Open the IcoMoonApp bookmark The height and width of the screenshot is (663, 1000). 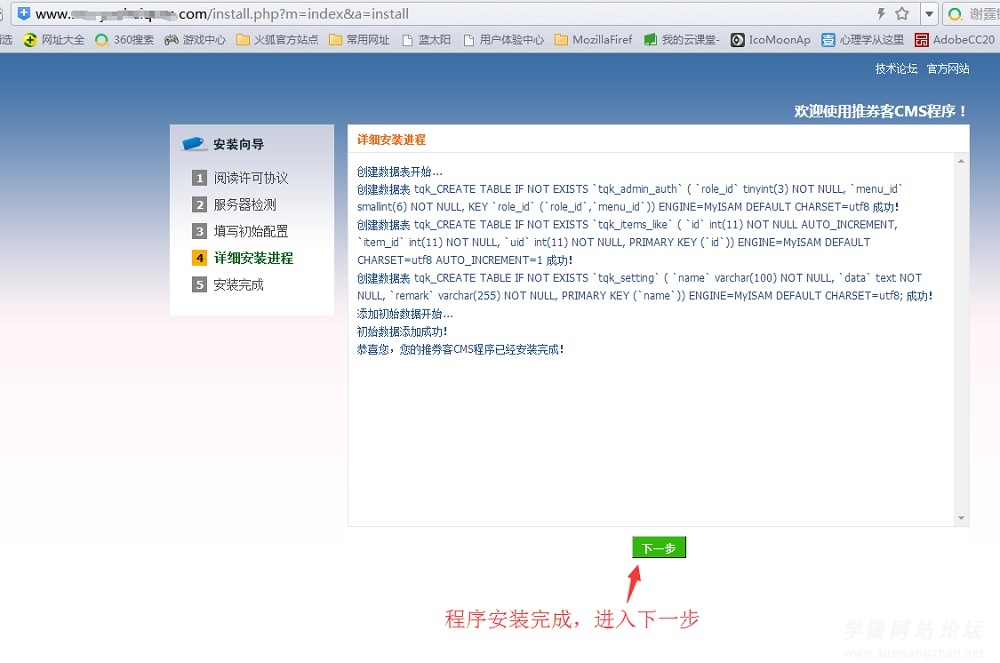(771, 40)
